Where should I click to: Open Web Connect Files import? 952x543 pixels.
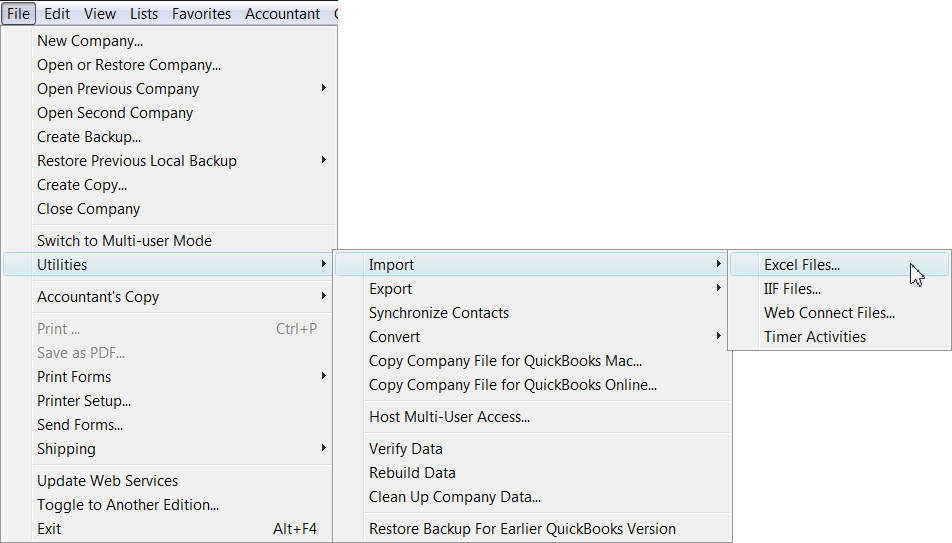click(829, 313)
